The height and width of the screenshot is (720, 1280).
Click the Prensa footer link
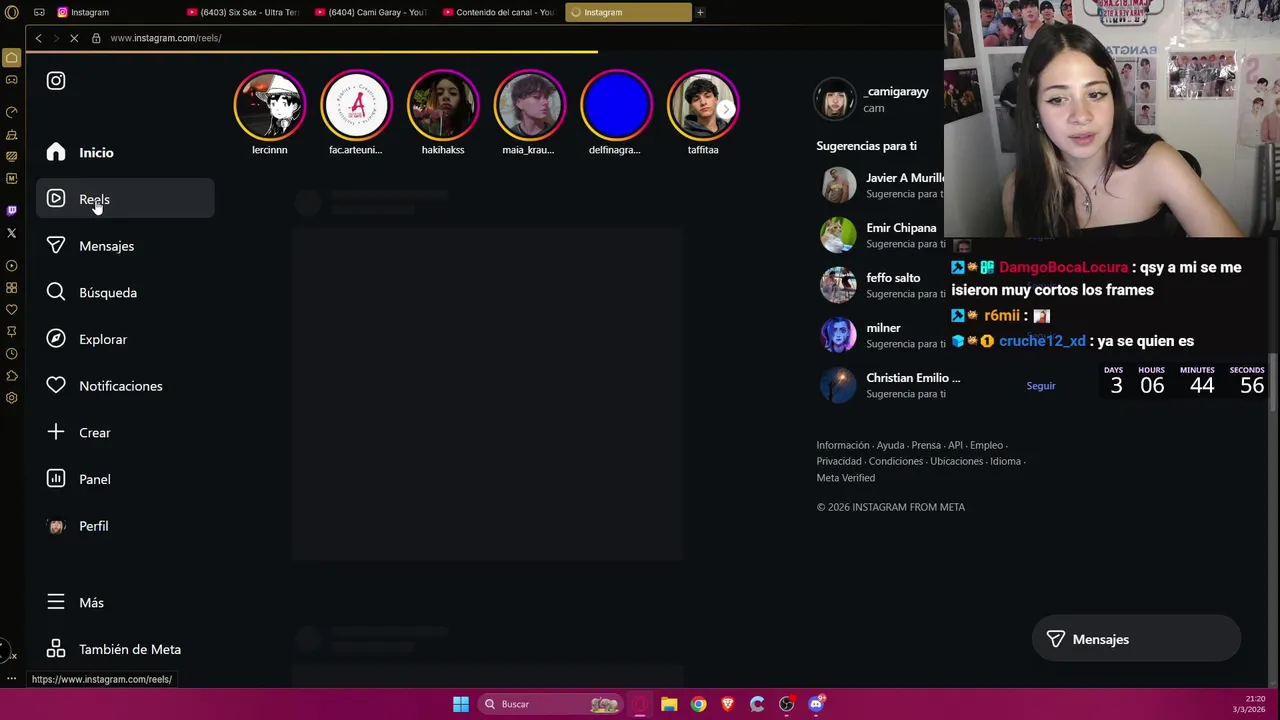click(x=926, y=446)
